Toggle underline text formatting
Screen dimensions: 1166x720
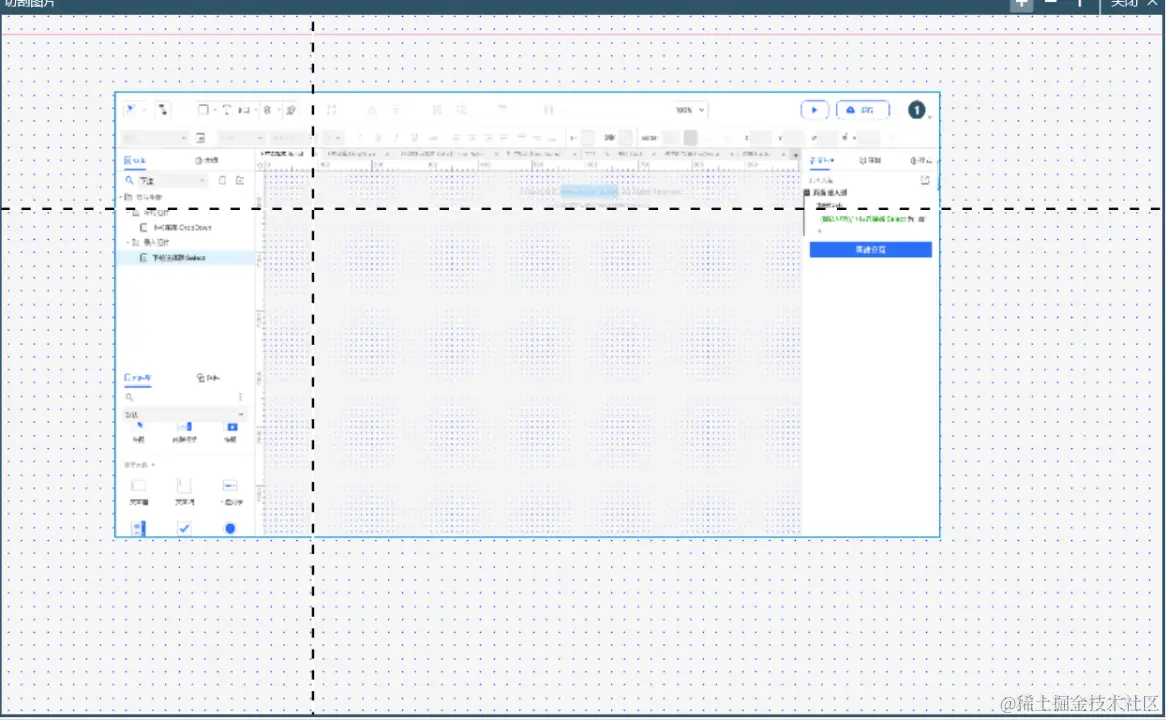pos(414,138)
